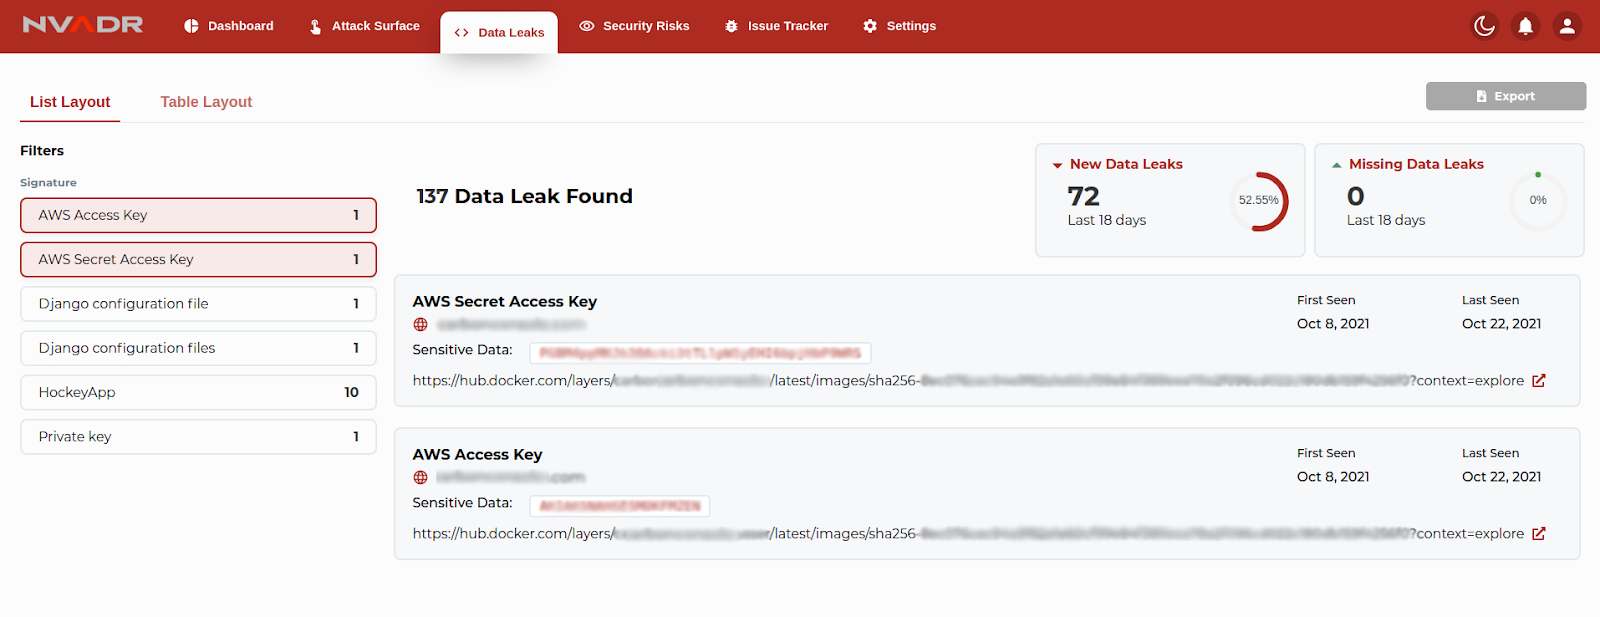The width and height of the screenshot is (1600, 617).
Task: Click the 72 new data leaks count
Action: click(1083, 196)
